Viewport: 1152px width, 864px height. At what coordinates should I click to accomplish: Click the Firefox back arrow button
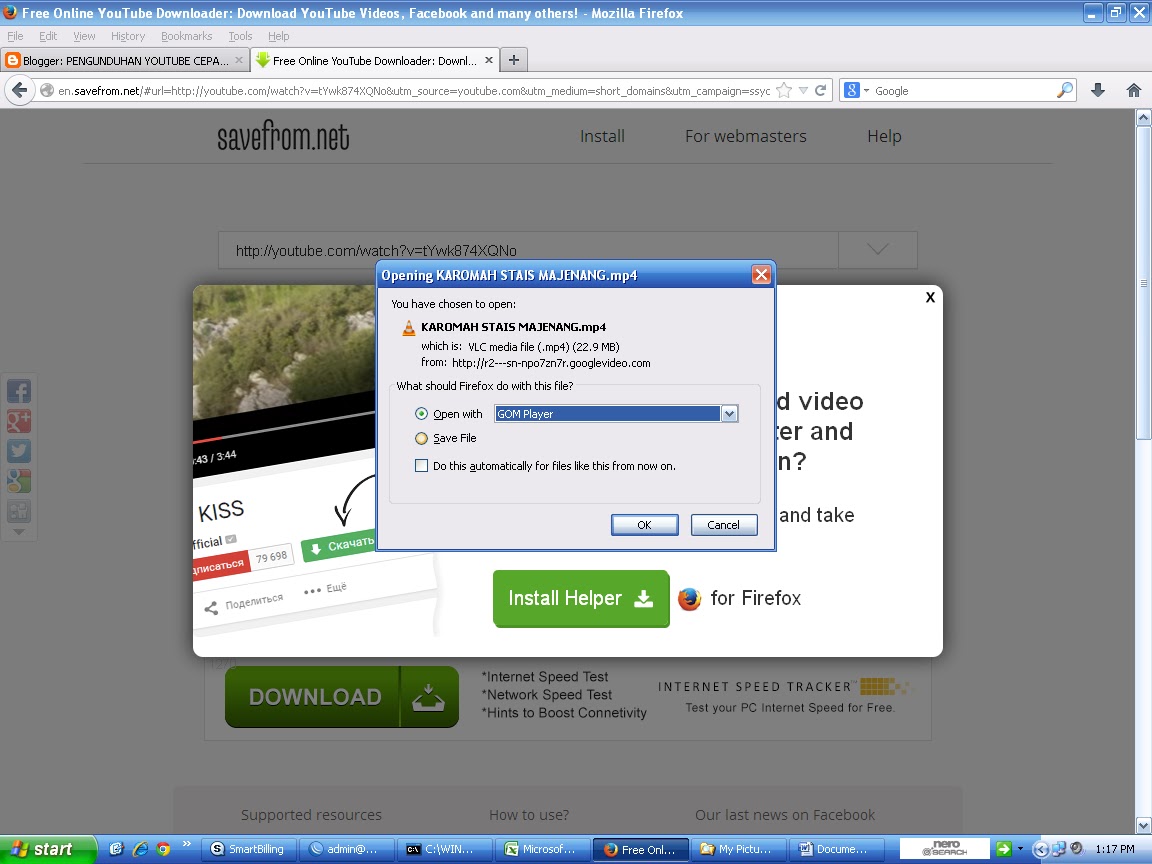point(20,90)
